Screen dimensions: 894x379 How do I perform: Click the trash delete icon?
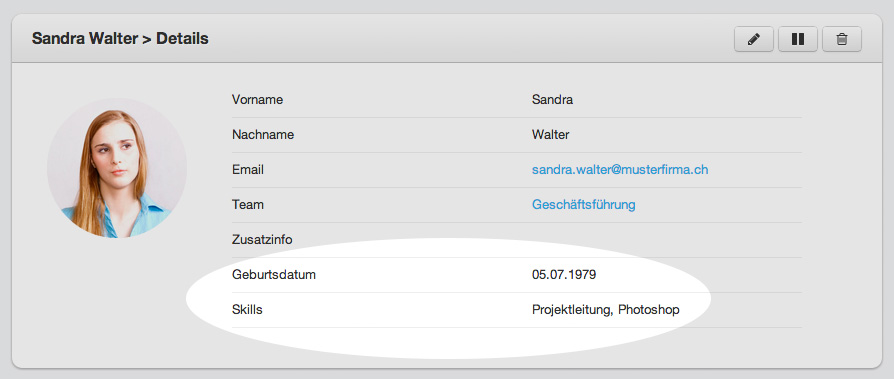842,39
